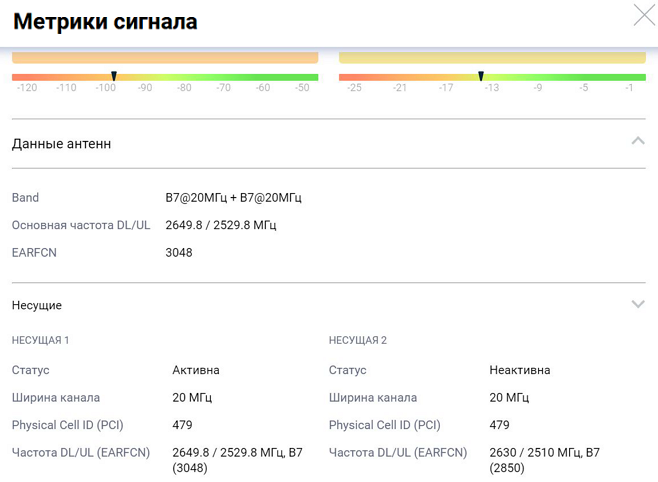The height and width of the screenshot is (482, 658).
Task: Collapse the Данные антенн section chevron
Action: coord(638,142)
